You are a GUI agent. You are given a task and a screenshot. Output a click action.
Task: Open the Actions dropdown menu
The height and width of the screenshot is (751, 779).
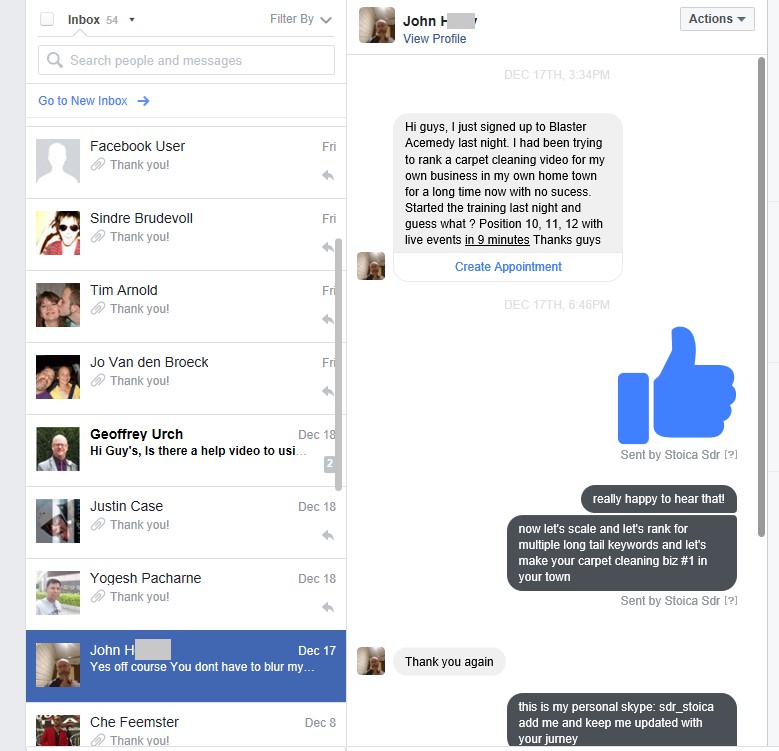click(717, 19)
